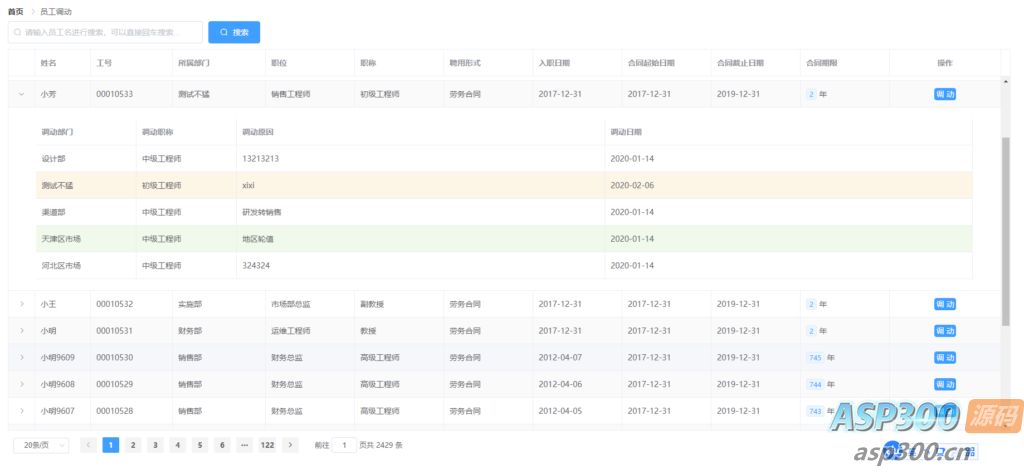Click the vertical table scrollbar
This screenshot has width=1024, height=474.
click(x=1005, y=230)
